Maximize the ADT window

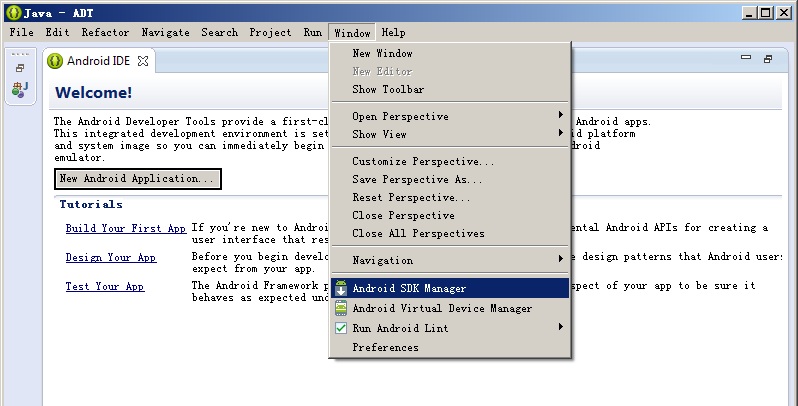765,13
